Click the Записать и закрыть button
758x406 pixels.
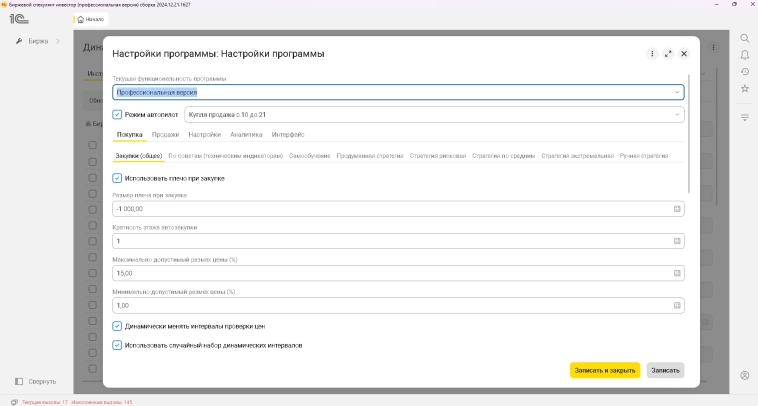click(x=604, y=370)
